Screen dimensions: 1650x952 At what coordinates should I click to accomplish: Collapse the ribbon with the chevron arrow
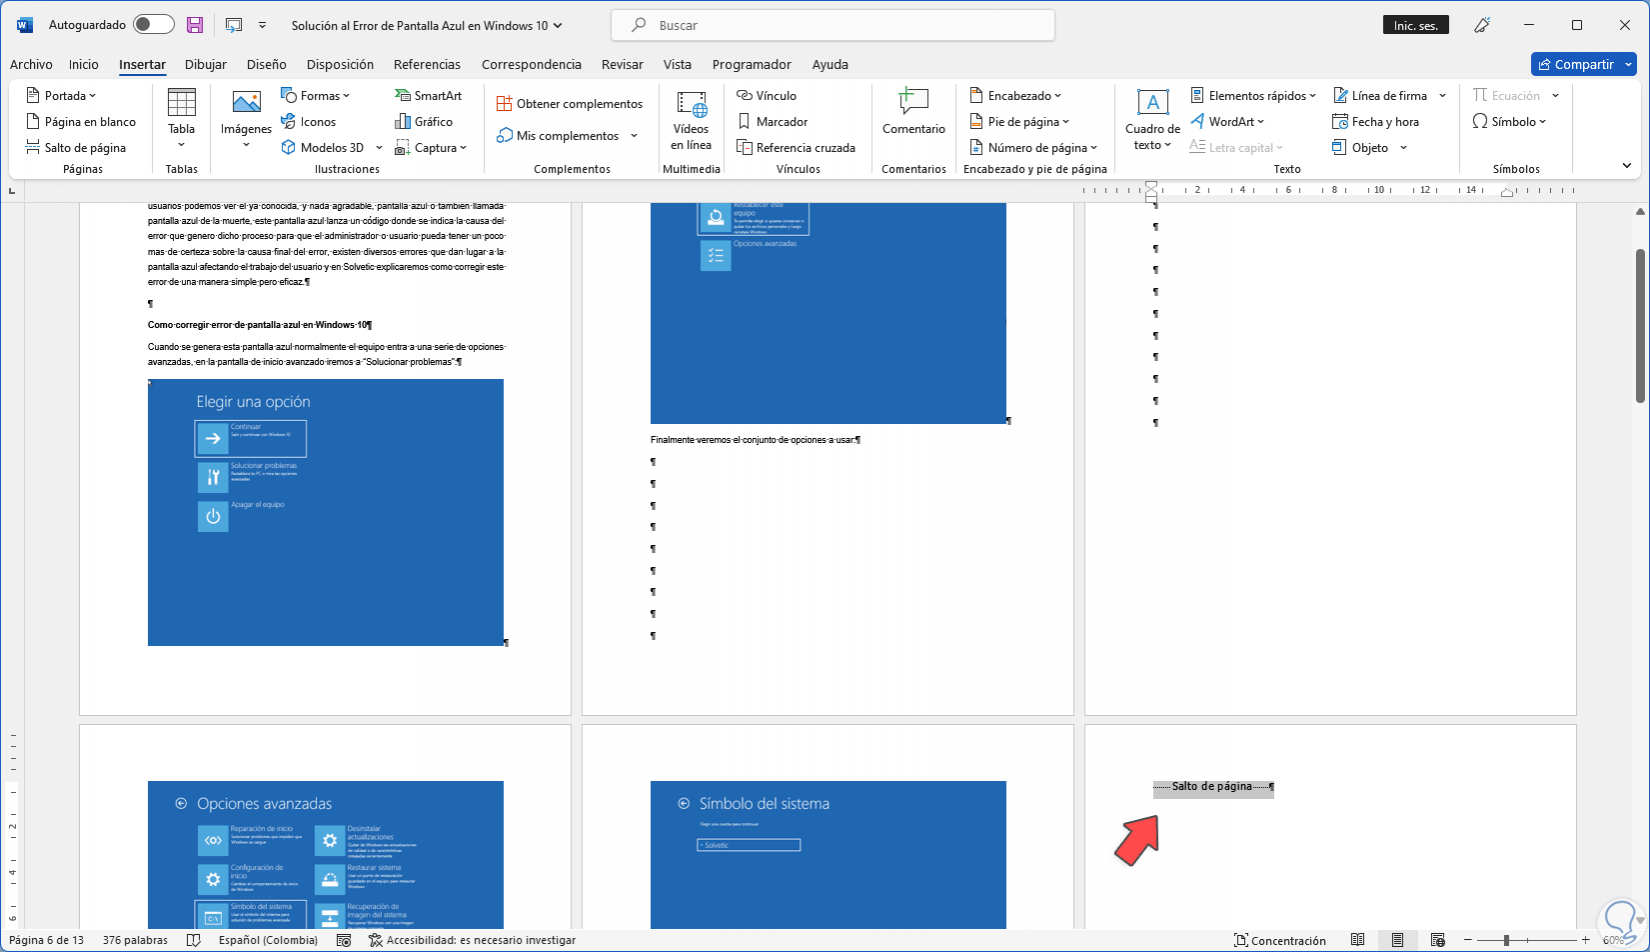(1627, 166)
